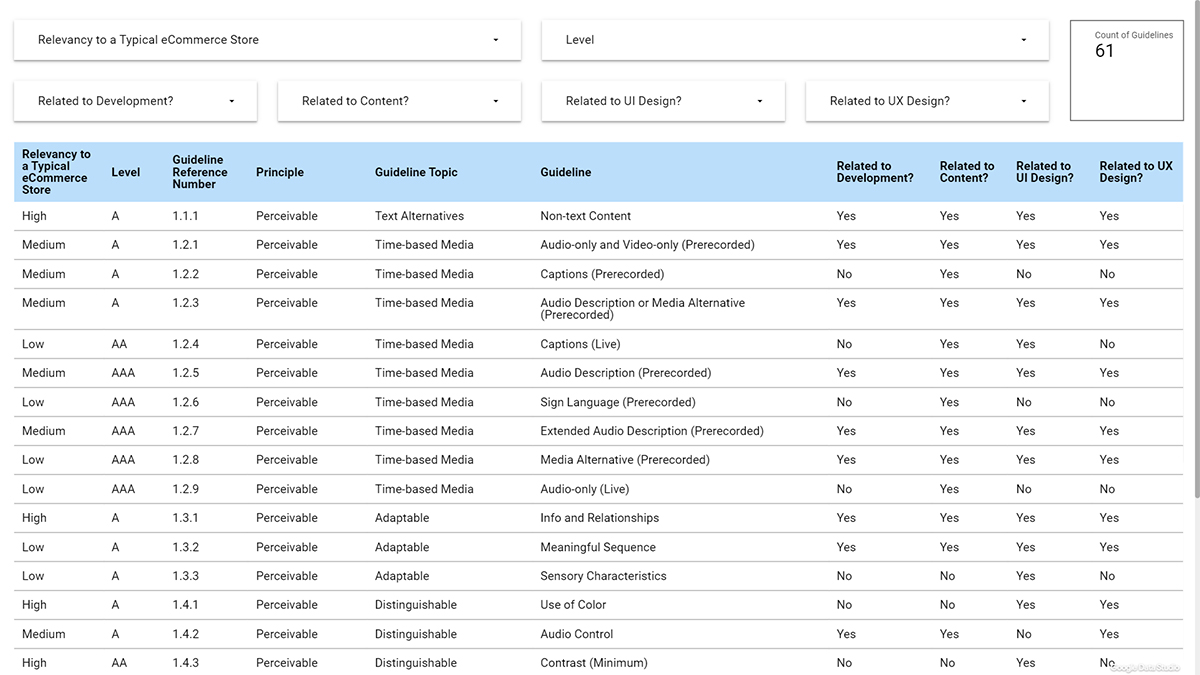Image resolution: width=1200 pixels, height=675 pixels.
Task: Click reference number 1.2.4
Action: (185, 344)
